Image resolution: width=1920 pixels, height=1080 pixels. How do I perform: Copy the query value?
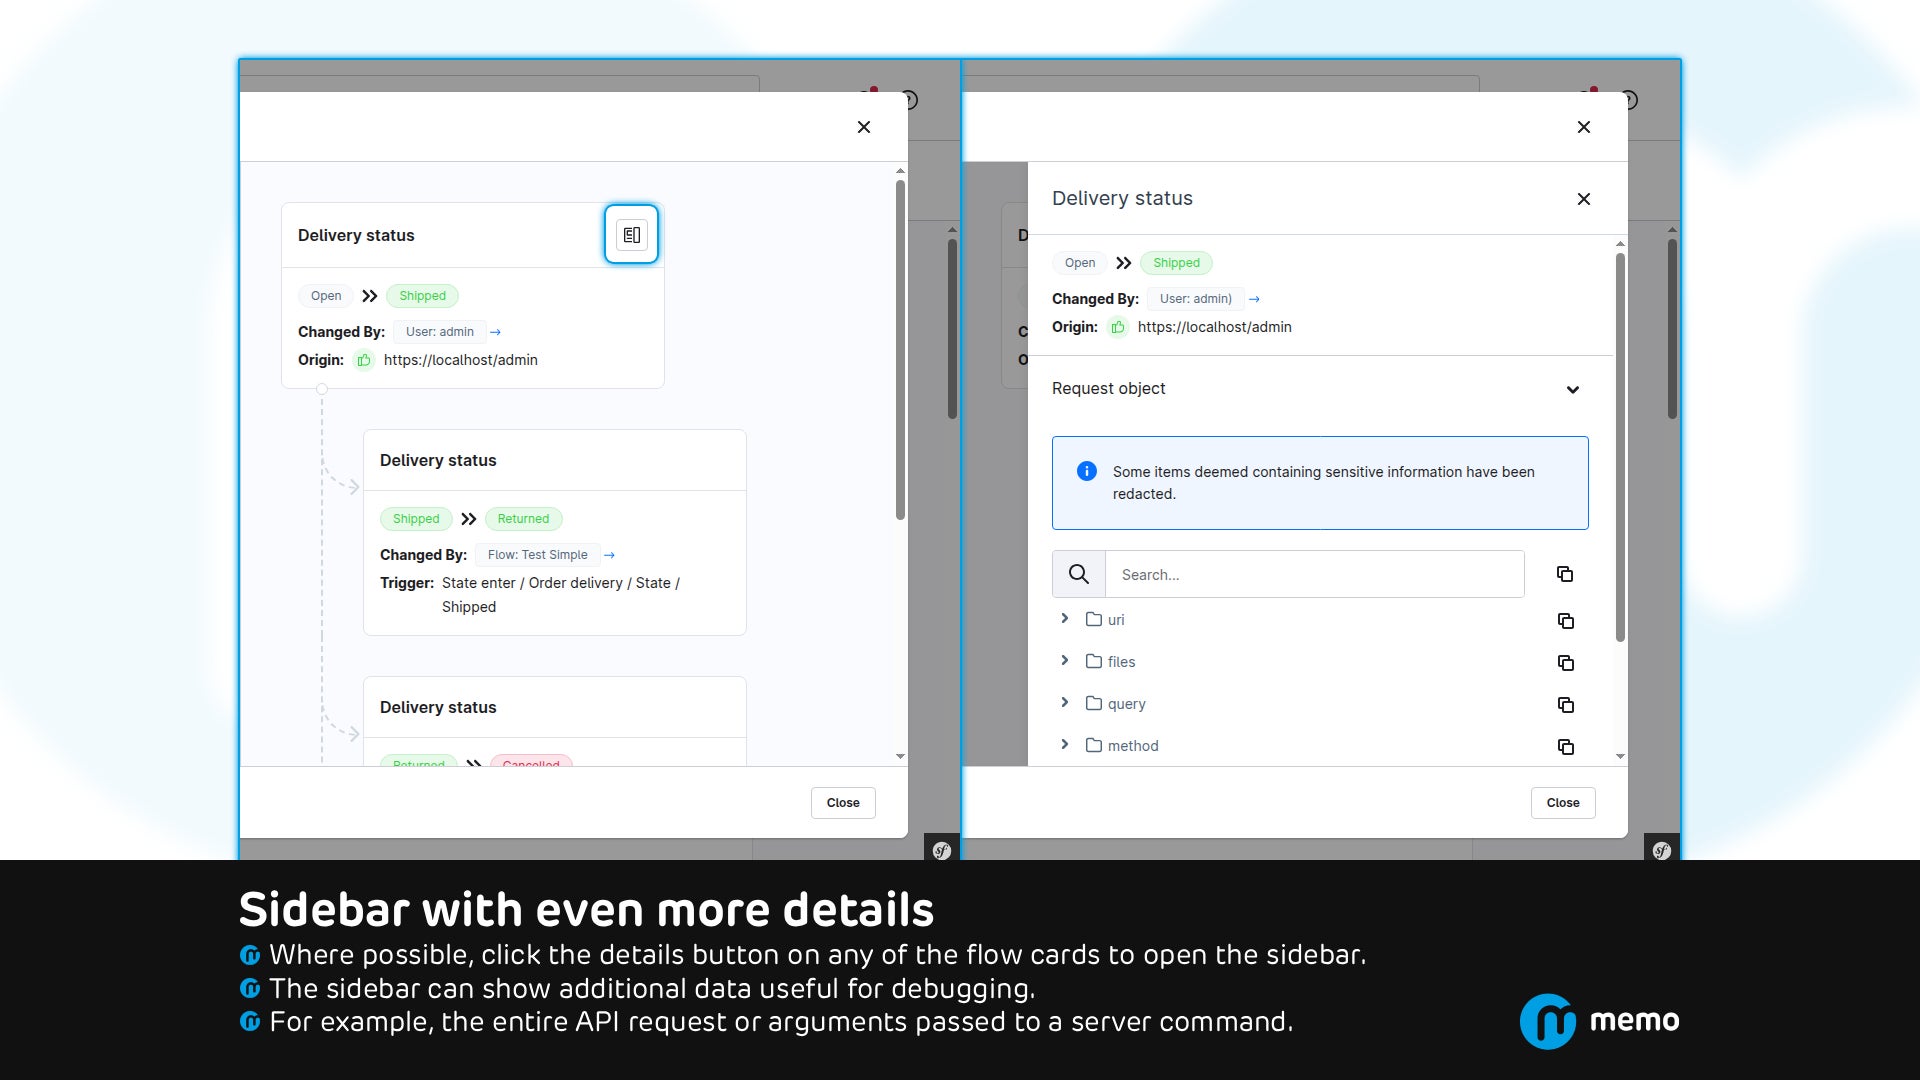(1566, 705)
